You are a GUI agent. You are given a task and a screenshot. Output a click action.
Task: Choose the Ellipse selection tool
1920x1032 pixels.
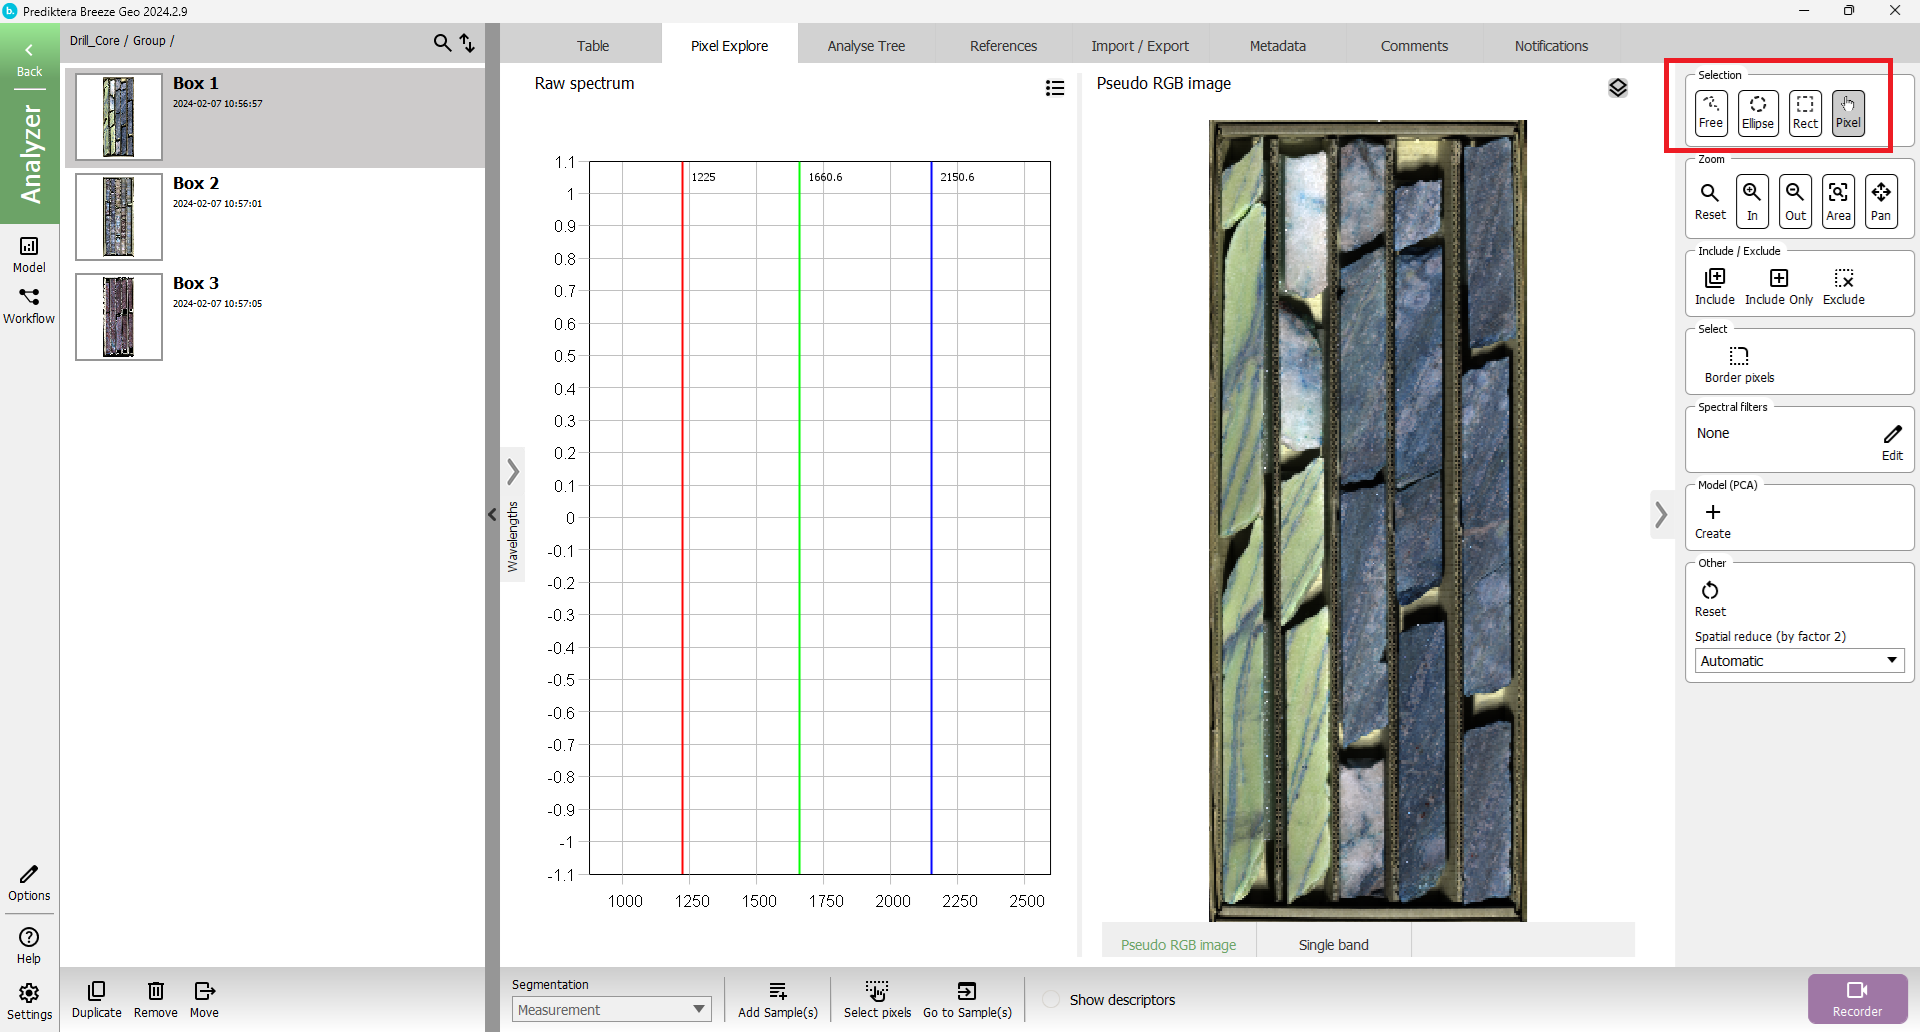pyautogui.click(x=1757, y=112)
